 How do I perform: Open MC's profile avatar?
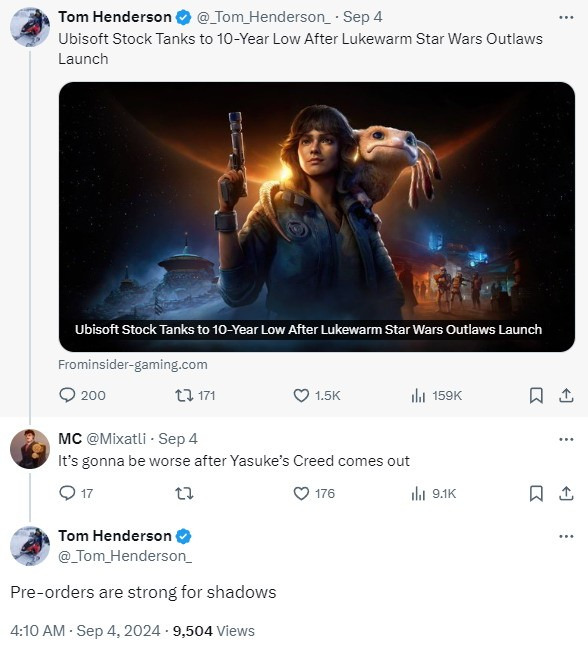tap(30, 449)
